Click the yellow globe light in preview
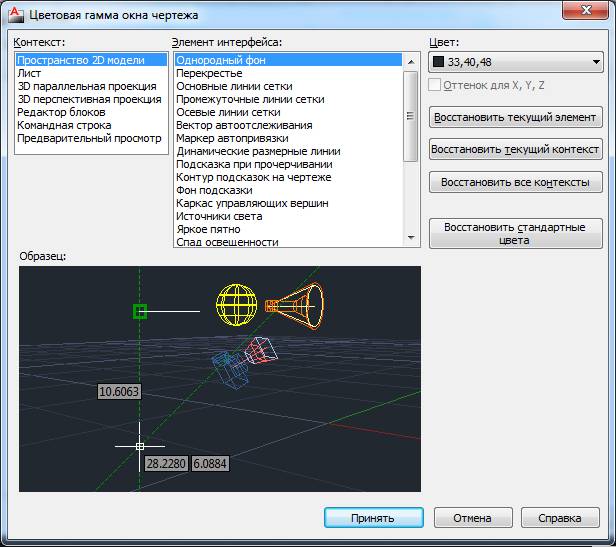616x547 pixels. coord(237,302)
